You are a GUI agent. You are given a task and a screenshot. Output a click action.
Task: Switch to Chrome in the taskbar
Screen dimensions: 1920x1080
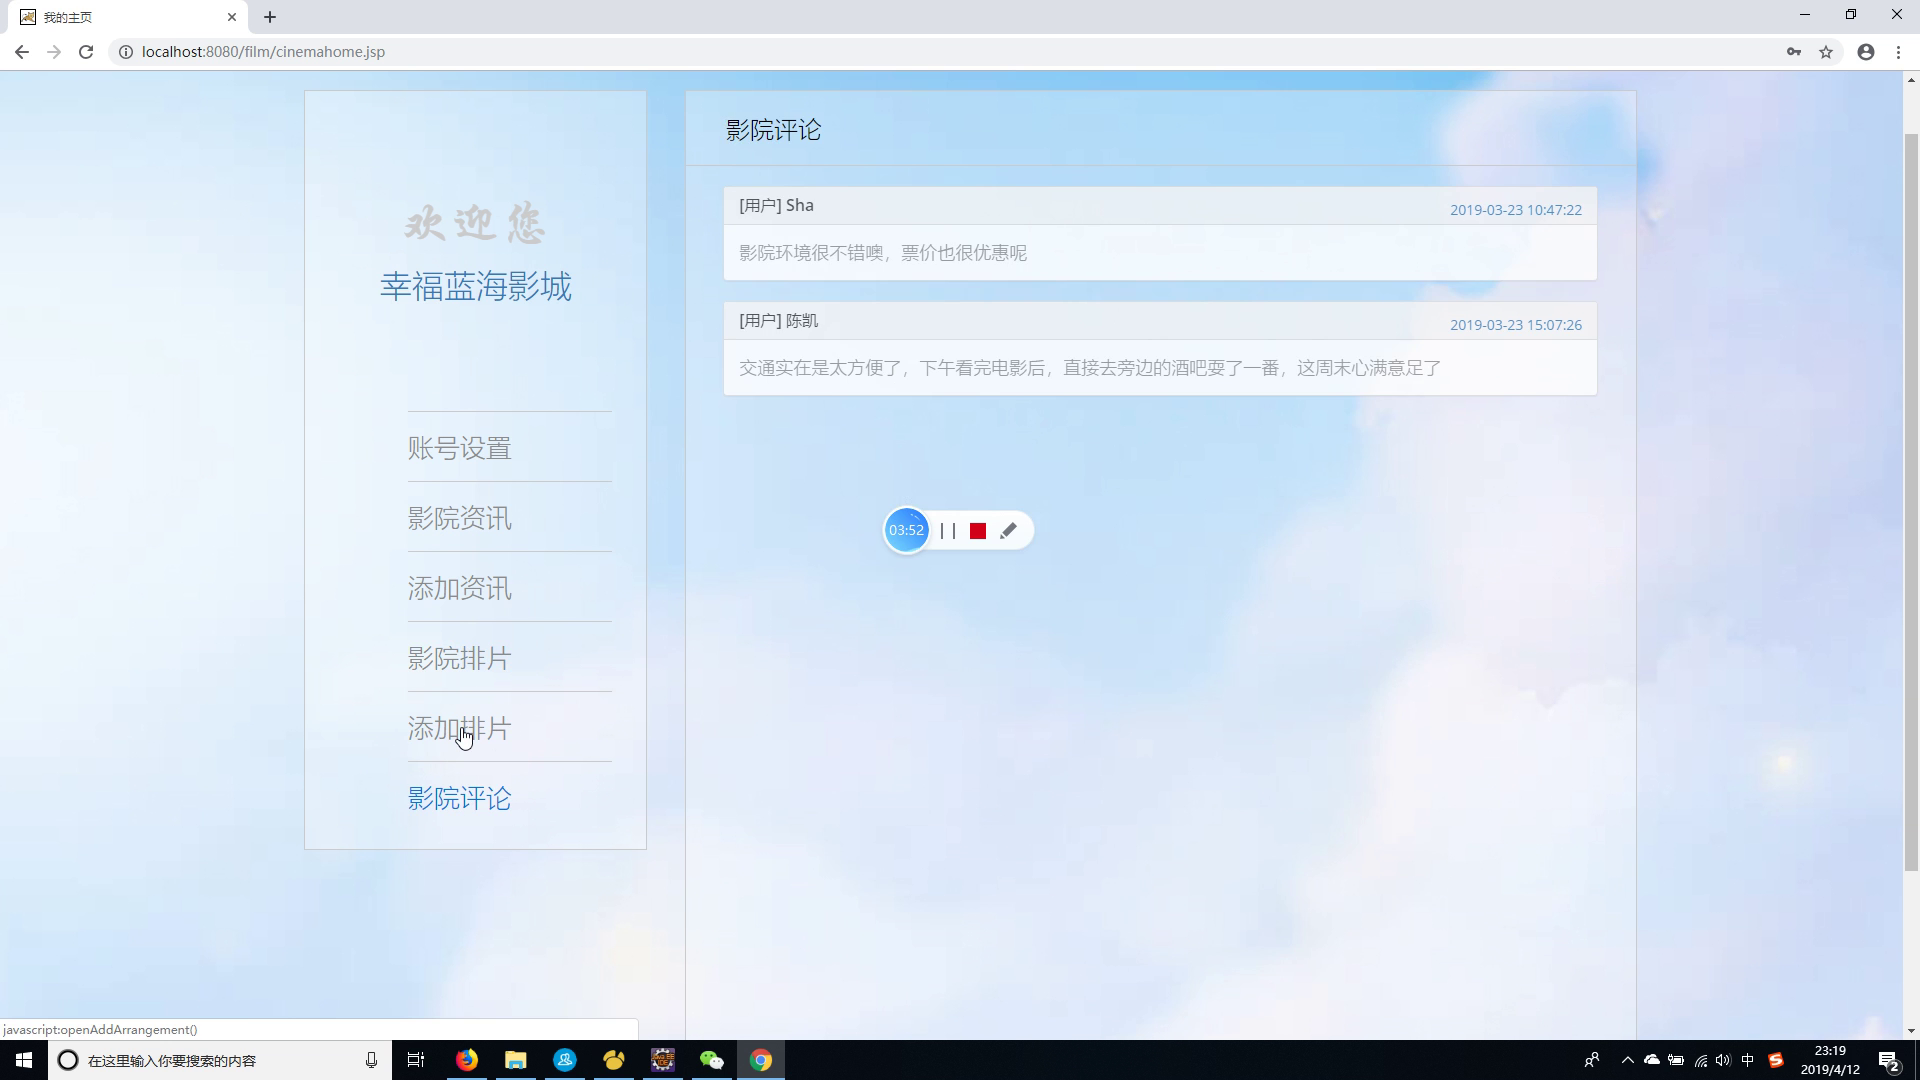(x=761, y=1060)
